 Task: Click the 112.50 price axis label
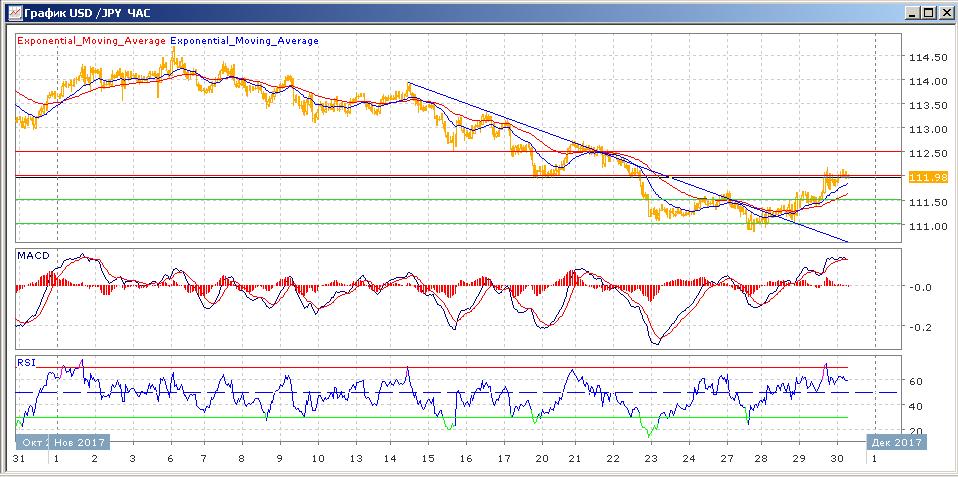[926, 153]
